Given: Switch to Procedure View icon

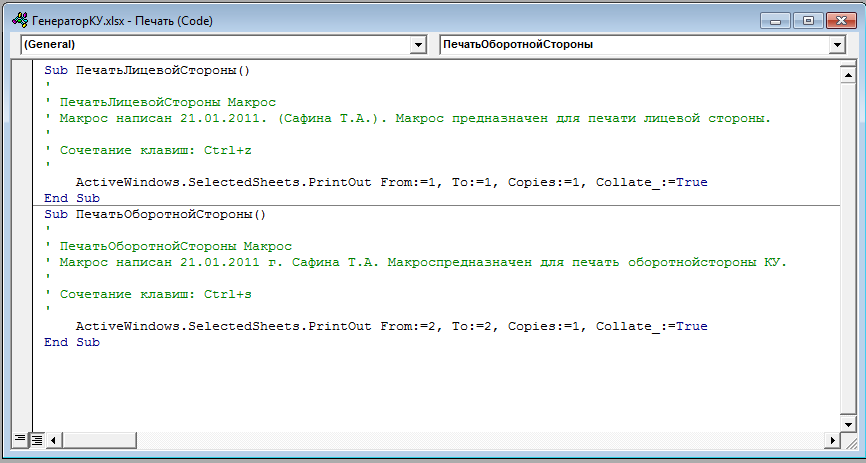Looking at the screenshot, I should click(20, 440).
